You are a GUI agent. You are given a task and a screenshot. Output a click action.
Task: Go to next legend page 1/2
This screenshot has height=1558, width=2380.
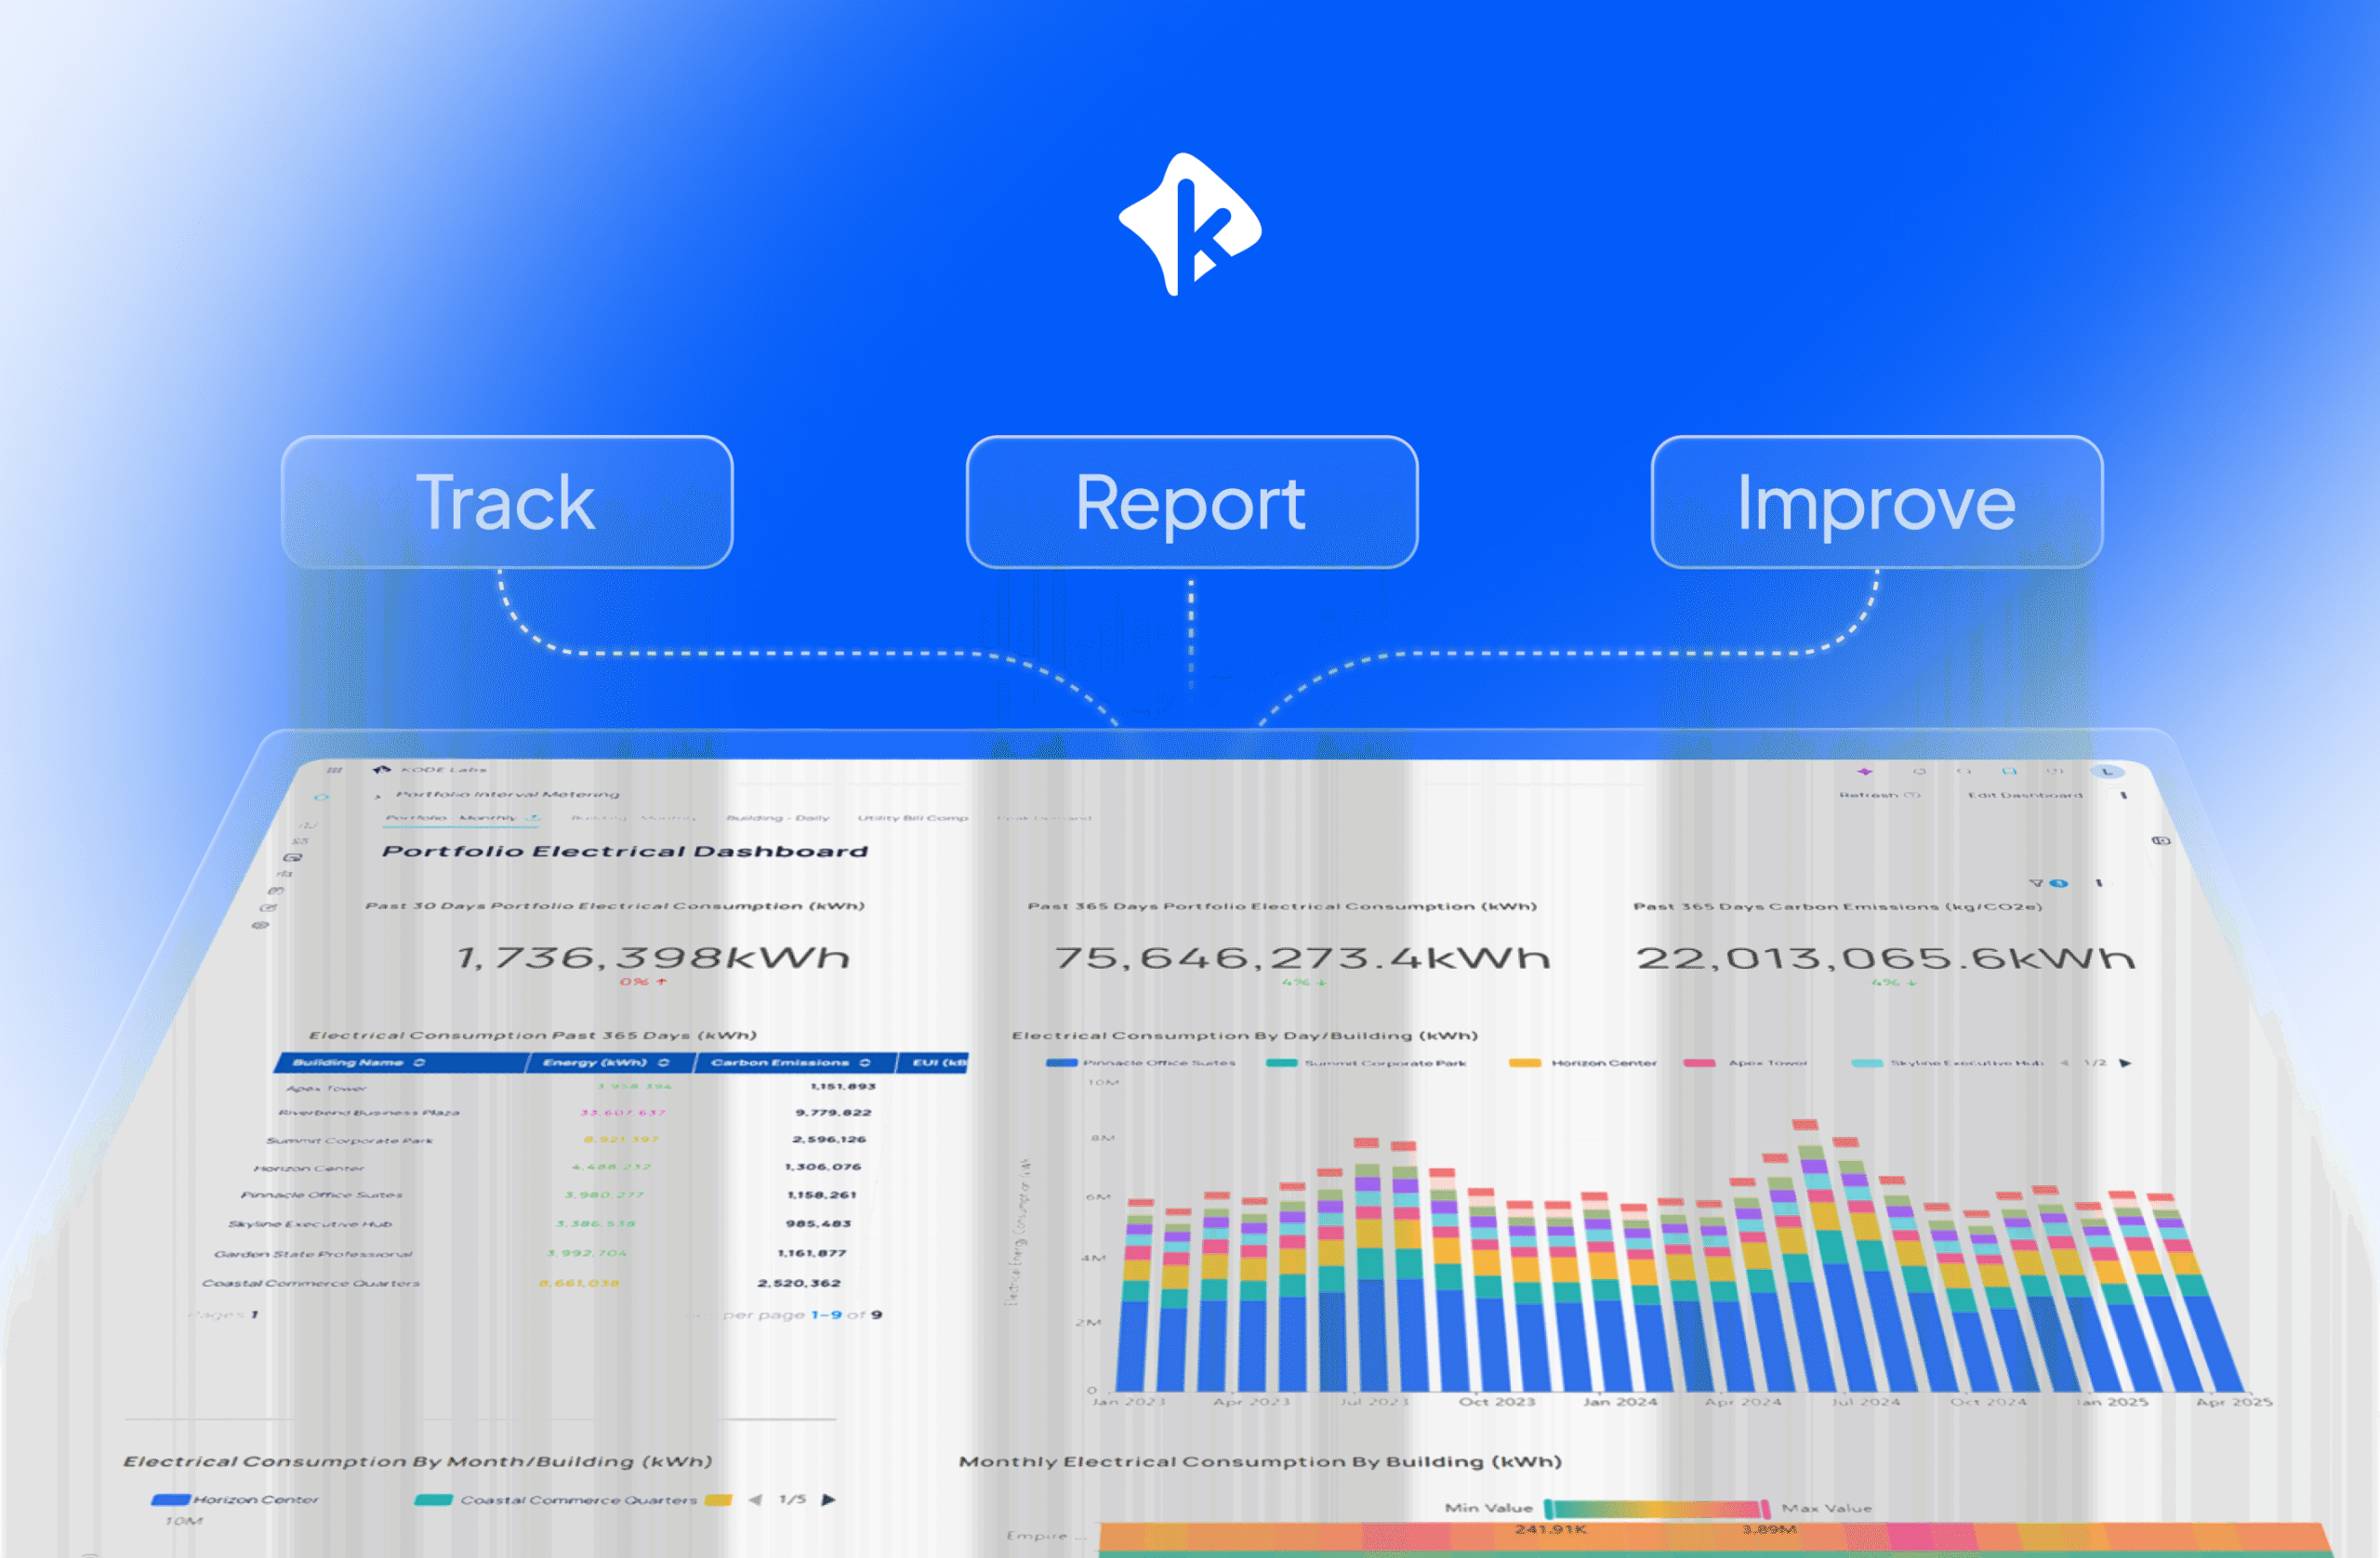pos(2125,1062)
